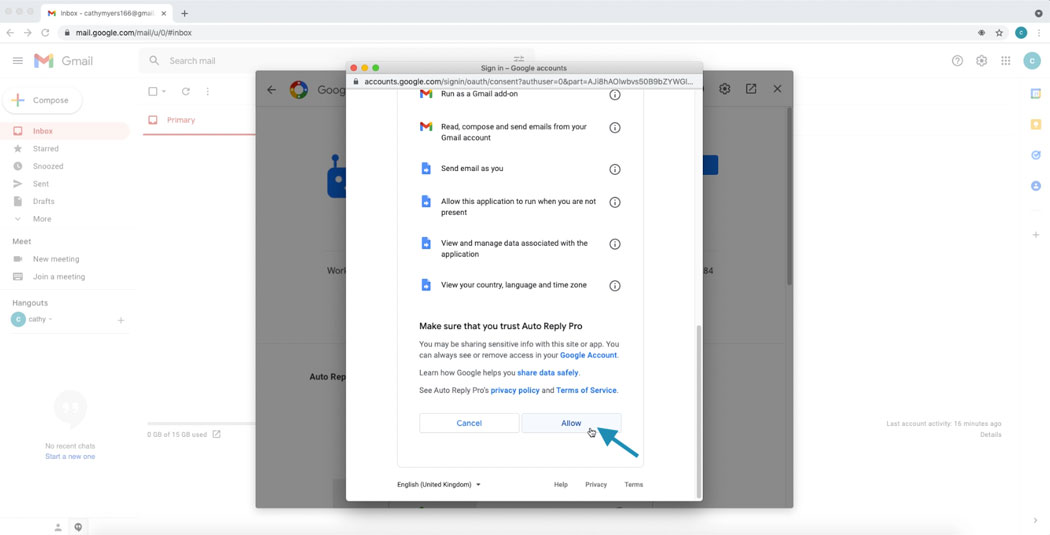This screenshot has width=1050, height=535.
Task: Open the Marketplace listing in new window
Action: [x=751, y=89]
